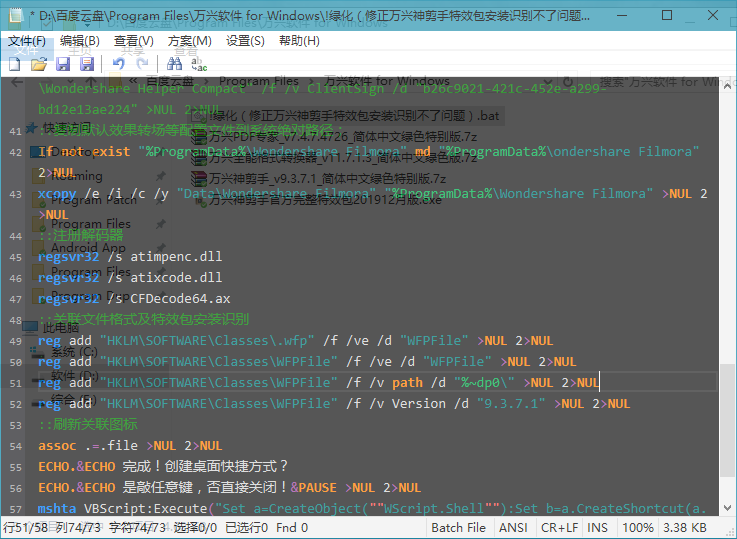Click the Open folder toolbar icon
The width and height of the screenshot is (737, 539).
click(39, 64)
